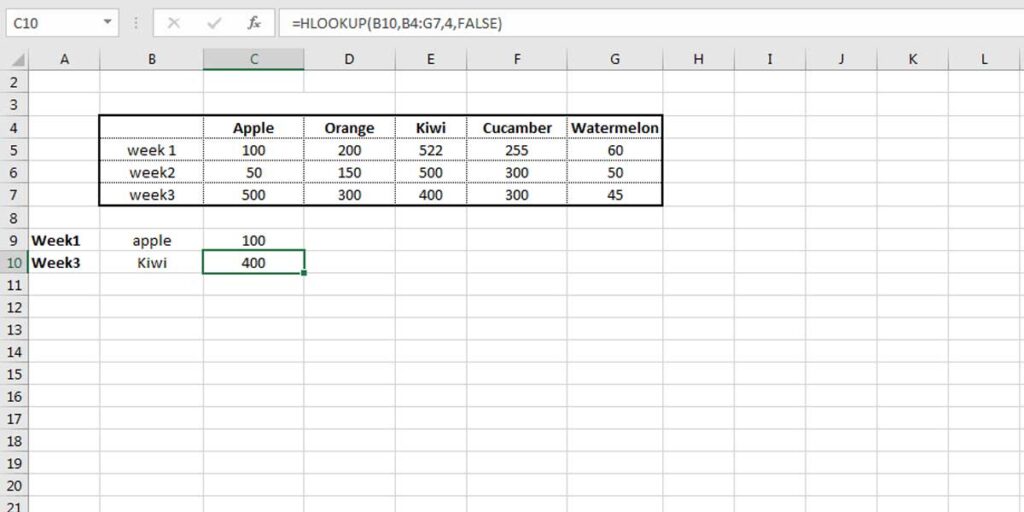1024x512 pixels.
Task: Click the Orange header cell
Action: pyautogui.click(x=349, y=128)
